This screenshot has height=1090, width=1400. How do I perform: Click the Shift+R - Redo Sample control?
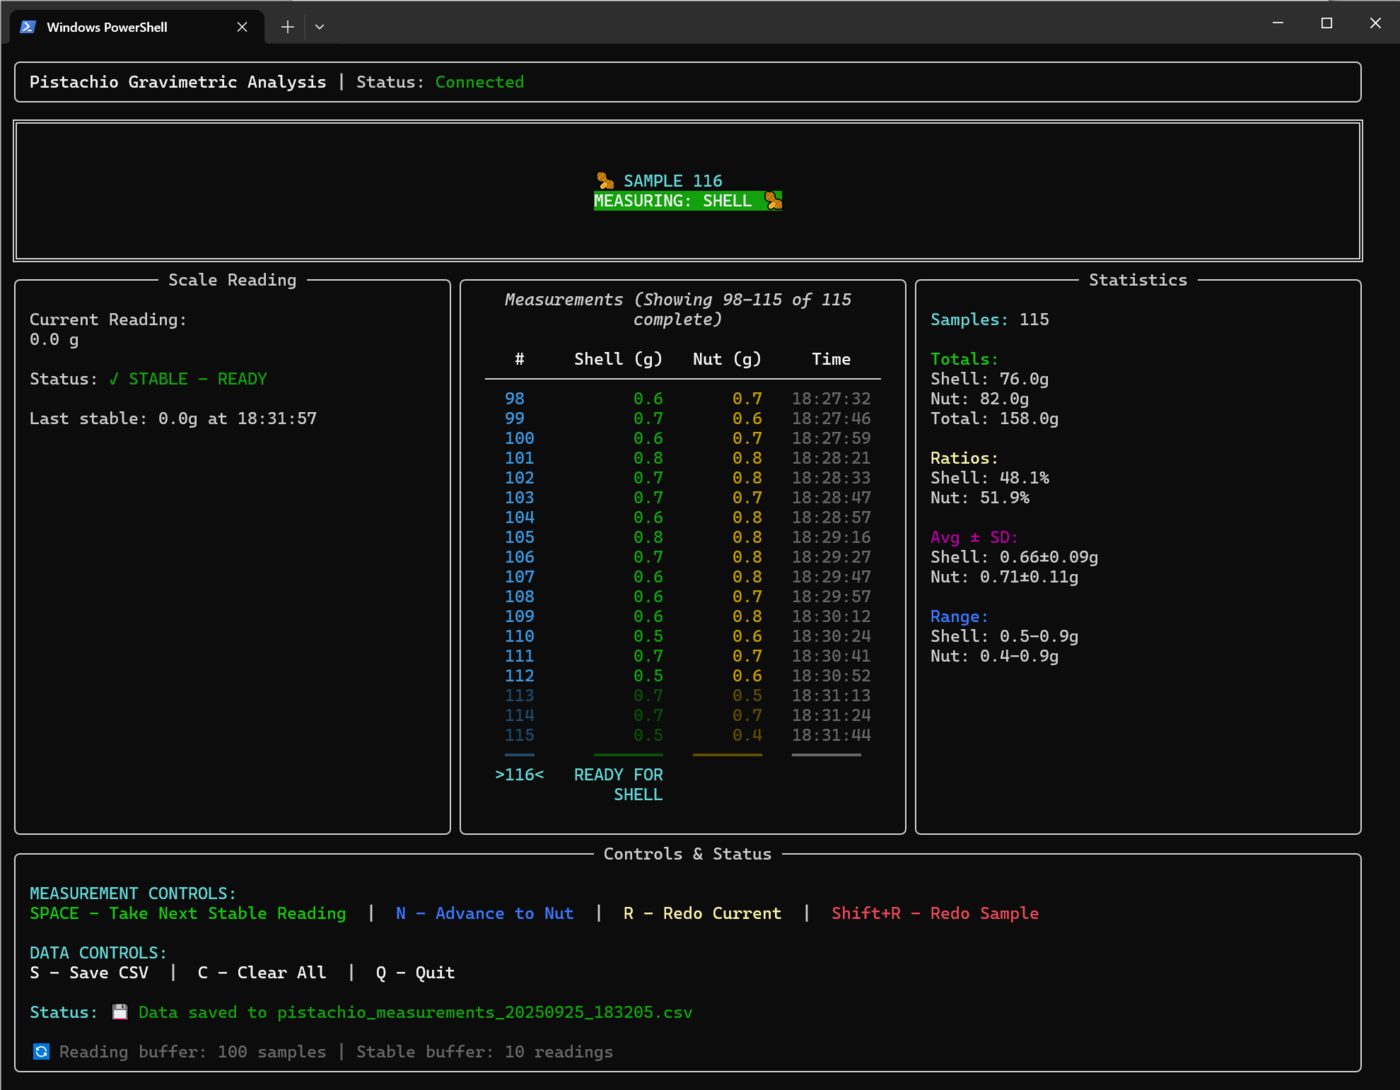point(935,913)
